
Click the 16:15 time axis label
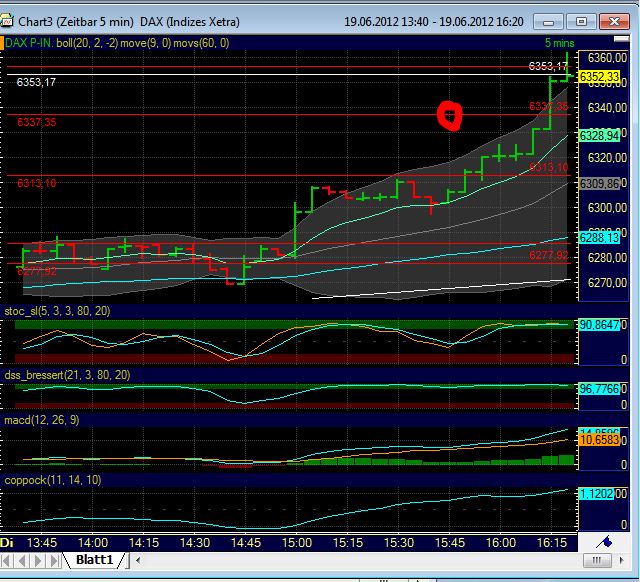pos(552,543)
